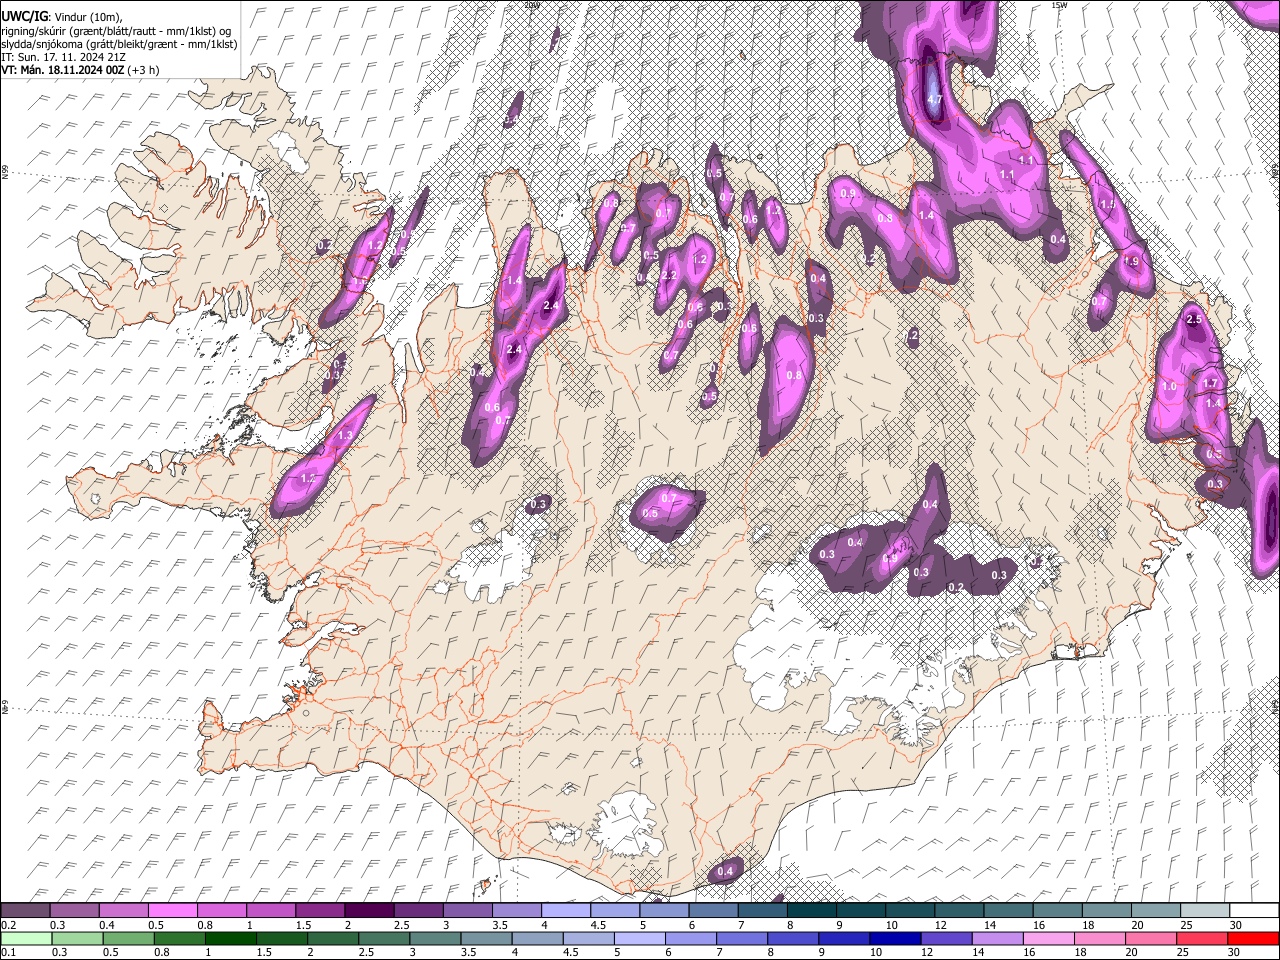Click the 1.0 precipitation value on the map
This screenshot has height=960, width=1280.
point(1169,386)
